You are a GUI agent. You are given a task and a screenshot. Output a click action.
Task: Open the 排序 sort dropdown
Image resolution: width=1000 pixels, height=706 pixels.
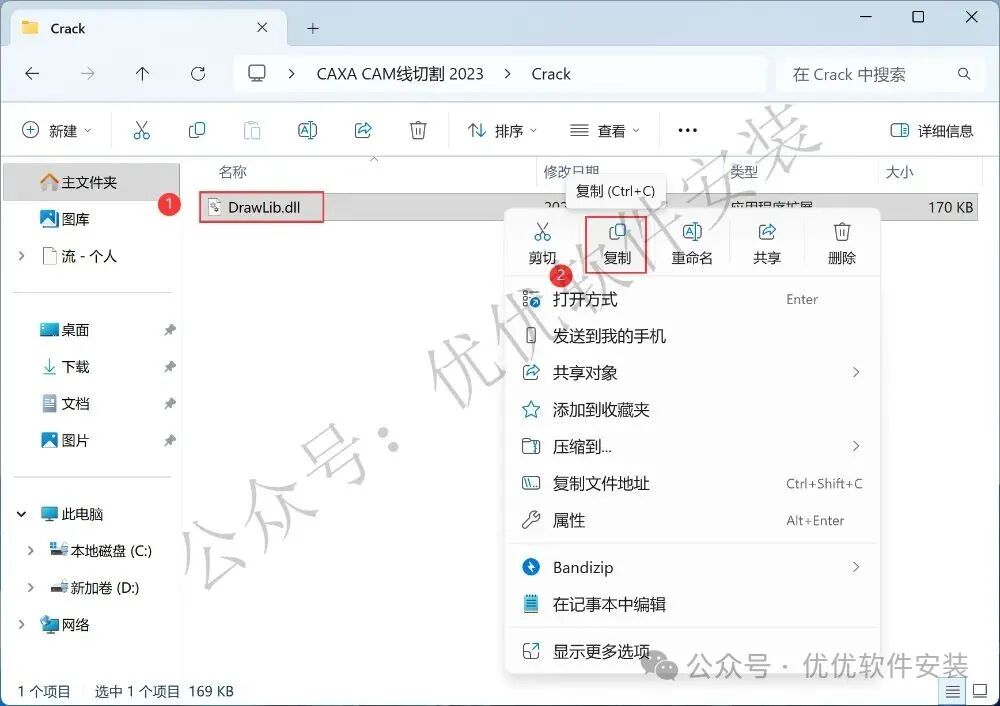[503, 131]
